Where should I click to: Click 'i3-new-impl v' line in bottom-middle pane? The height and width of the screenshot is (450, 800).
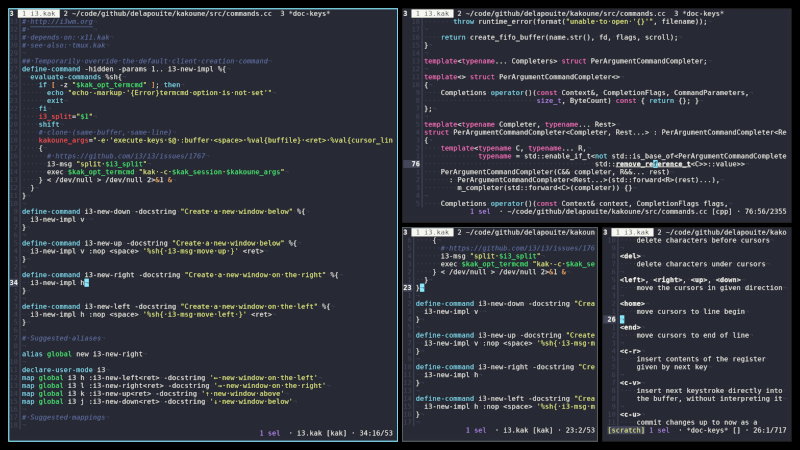click(451, 311)
